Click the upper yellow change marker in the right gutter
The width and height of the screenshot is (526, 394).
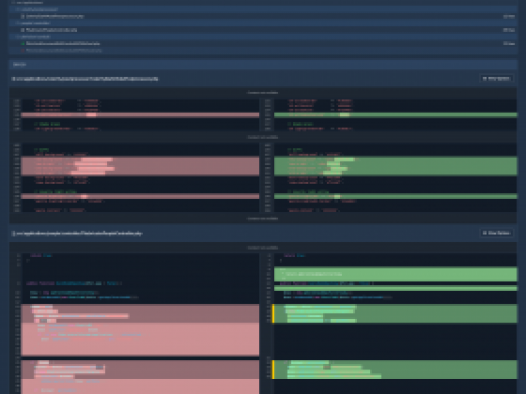273,314
